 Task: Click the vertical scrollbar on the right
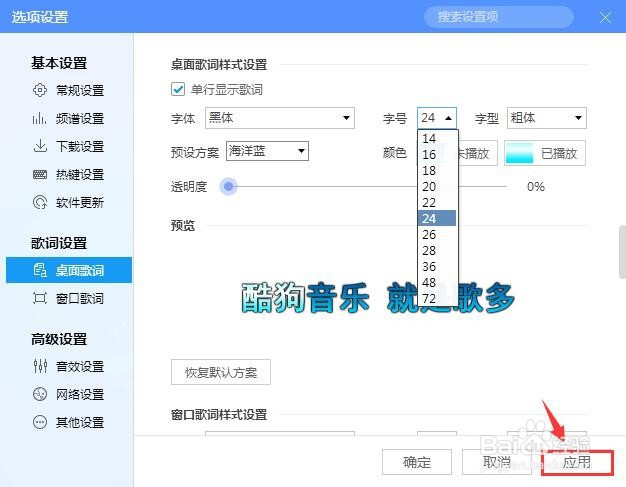click(x=622, y=251)
